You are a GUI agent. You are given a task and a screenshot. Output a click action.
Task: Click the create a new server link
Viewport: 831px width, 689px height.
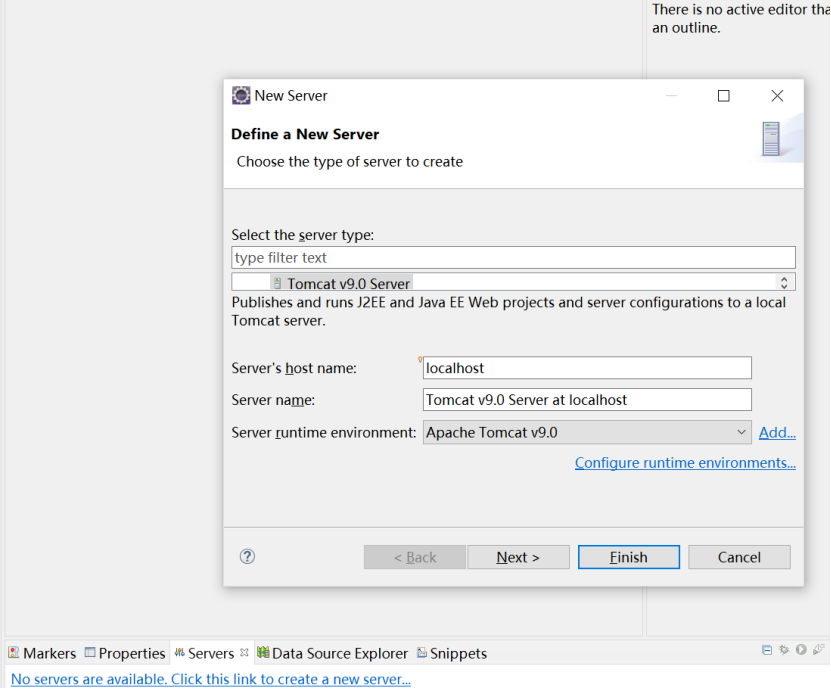tap(211, 679)
